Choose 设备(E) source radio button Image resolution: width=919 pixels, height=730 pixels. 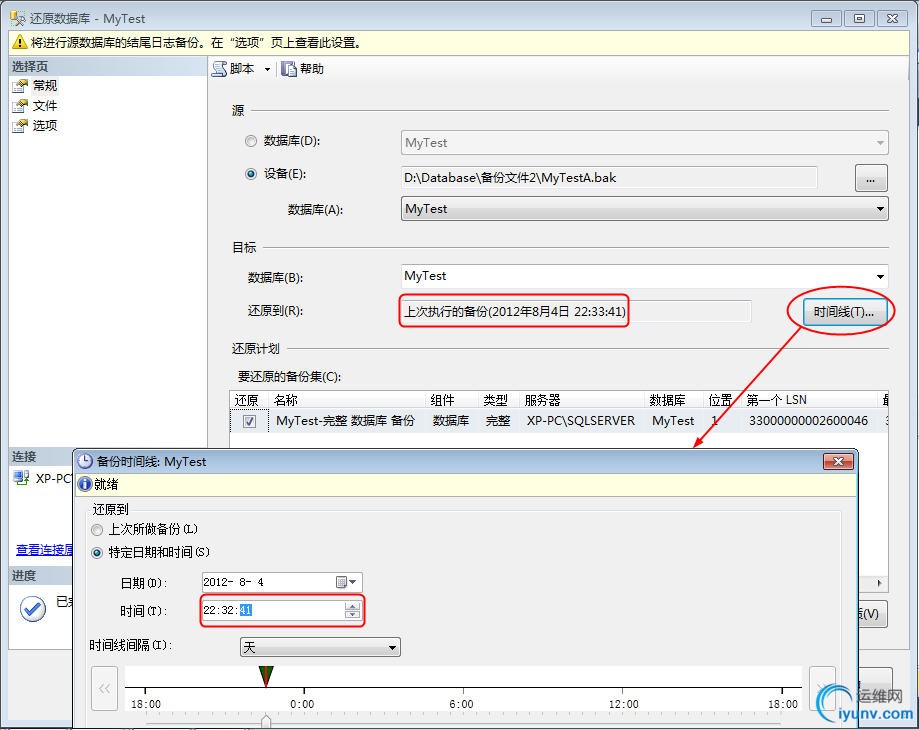(x=251, y=174)
